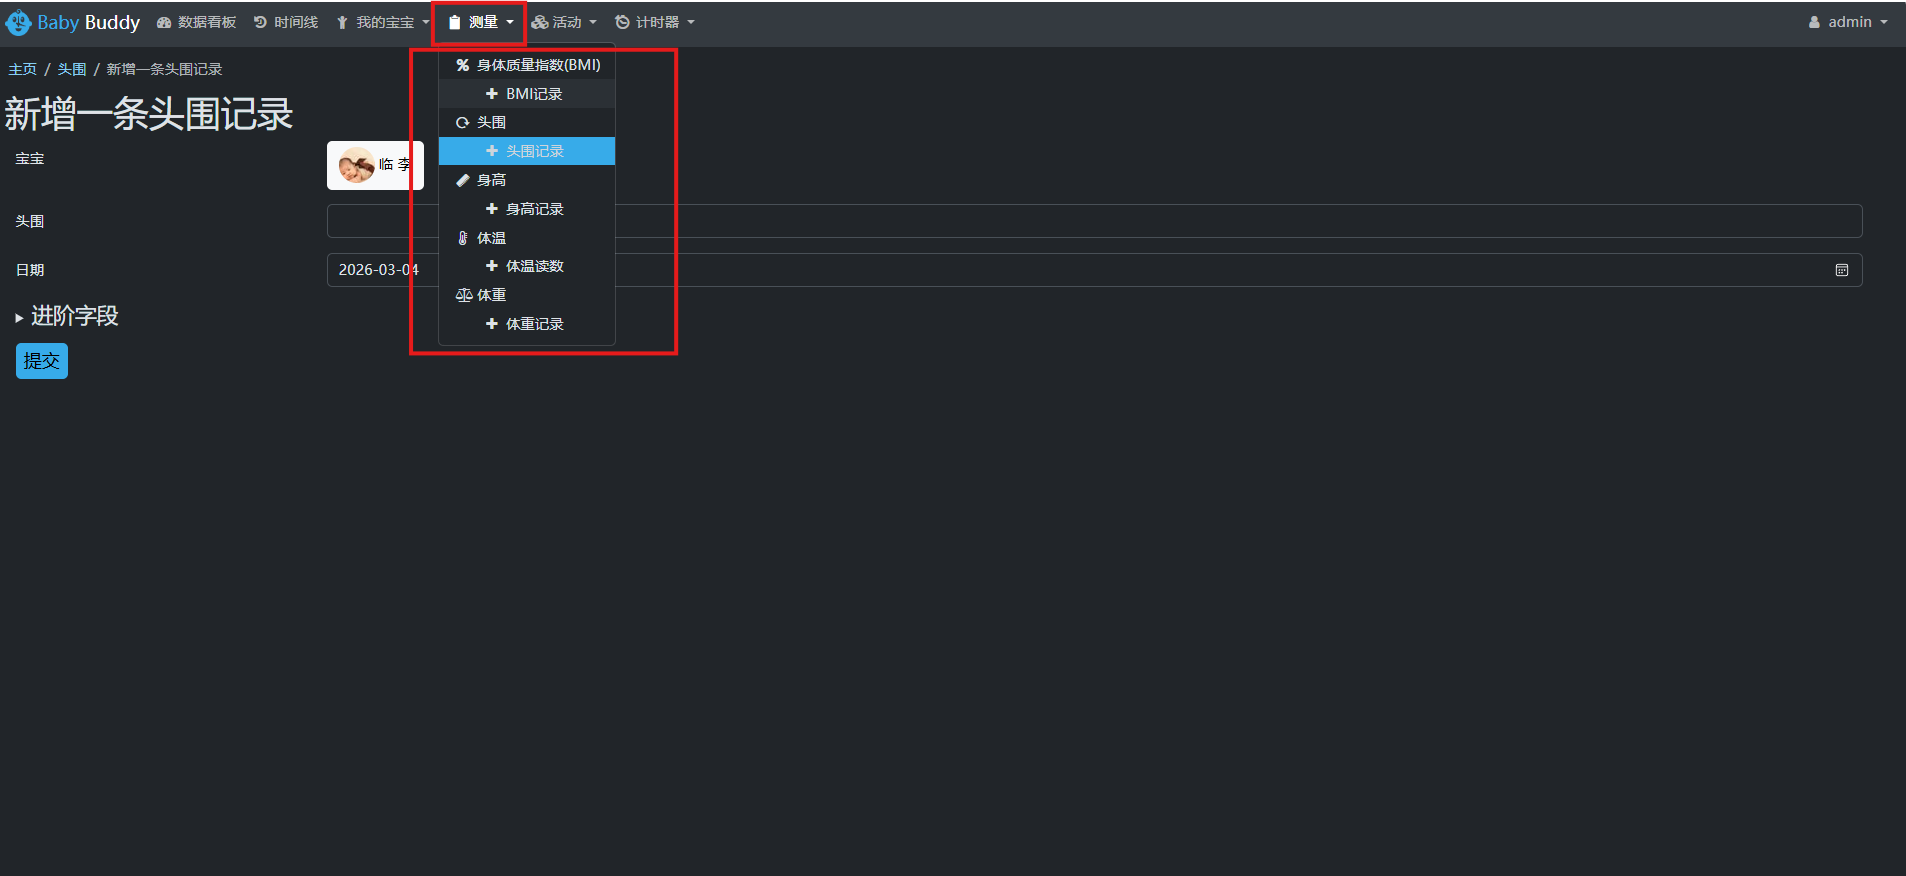Expand the 活动 activities dropdown
The width and height of the screenshot is (1906, 876).
pyautogui.click(x=564, y=22)
